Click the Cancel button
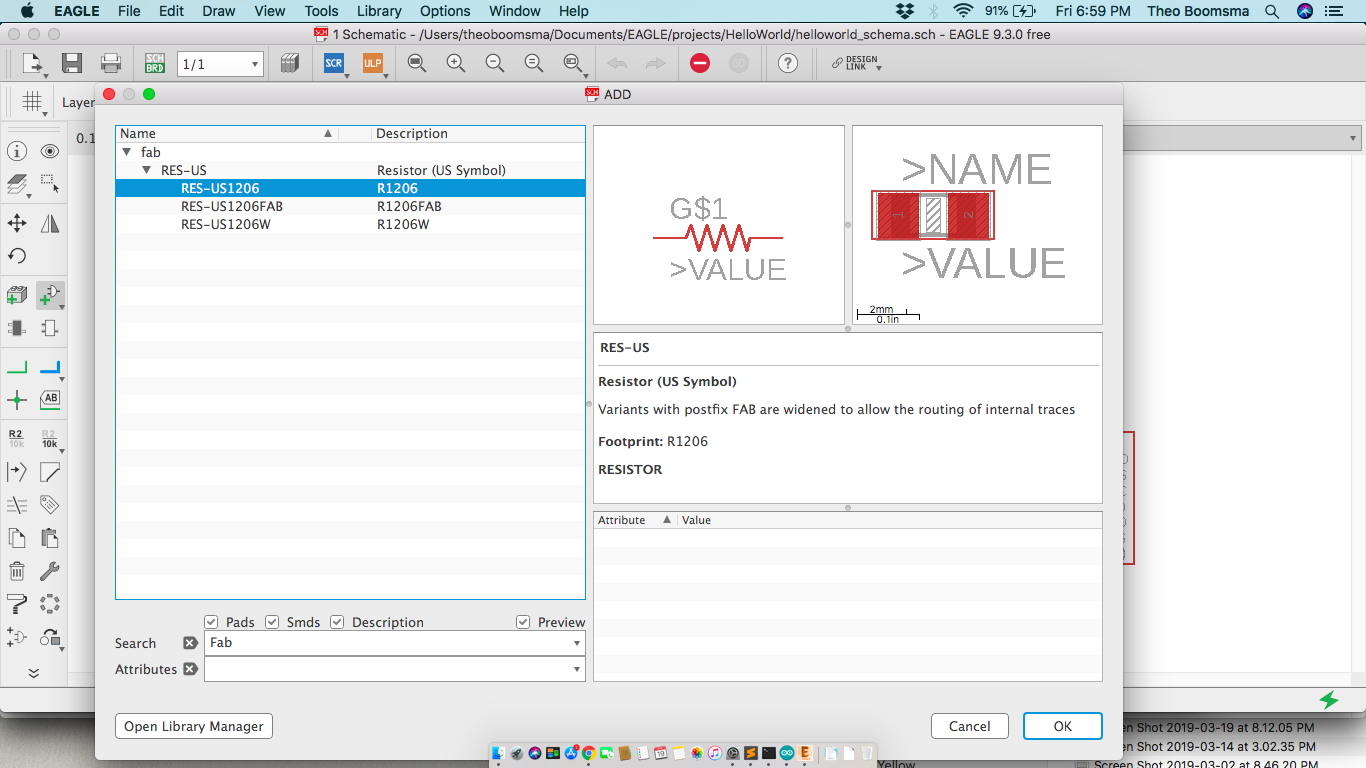1366x768 pixels. 970,726
